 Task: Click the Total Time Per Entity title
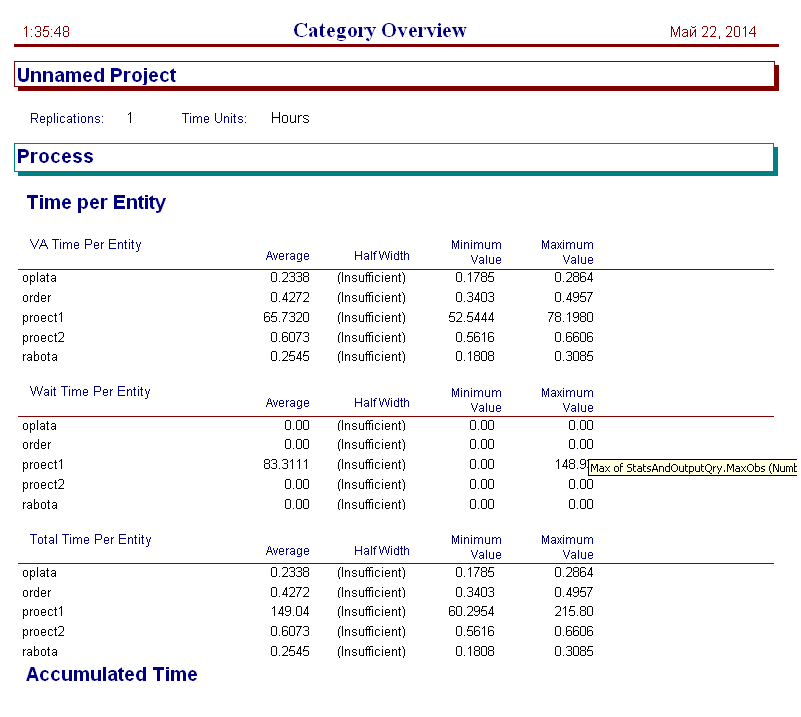pos(90,539)
